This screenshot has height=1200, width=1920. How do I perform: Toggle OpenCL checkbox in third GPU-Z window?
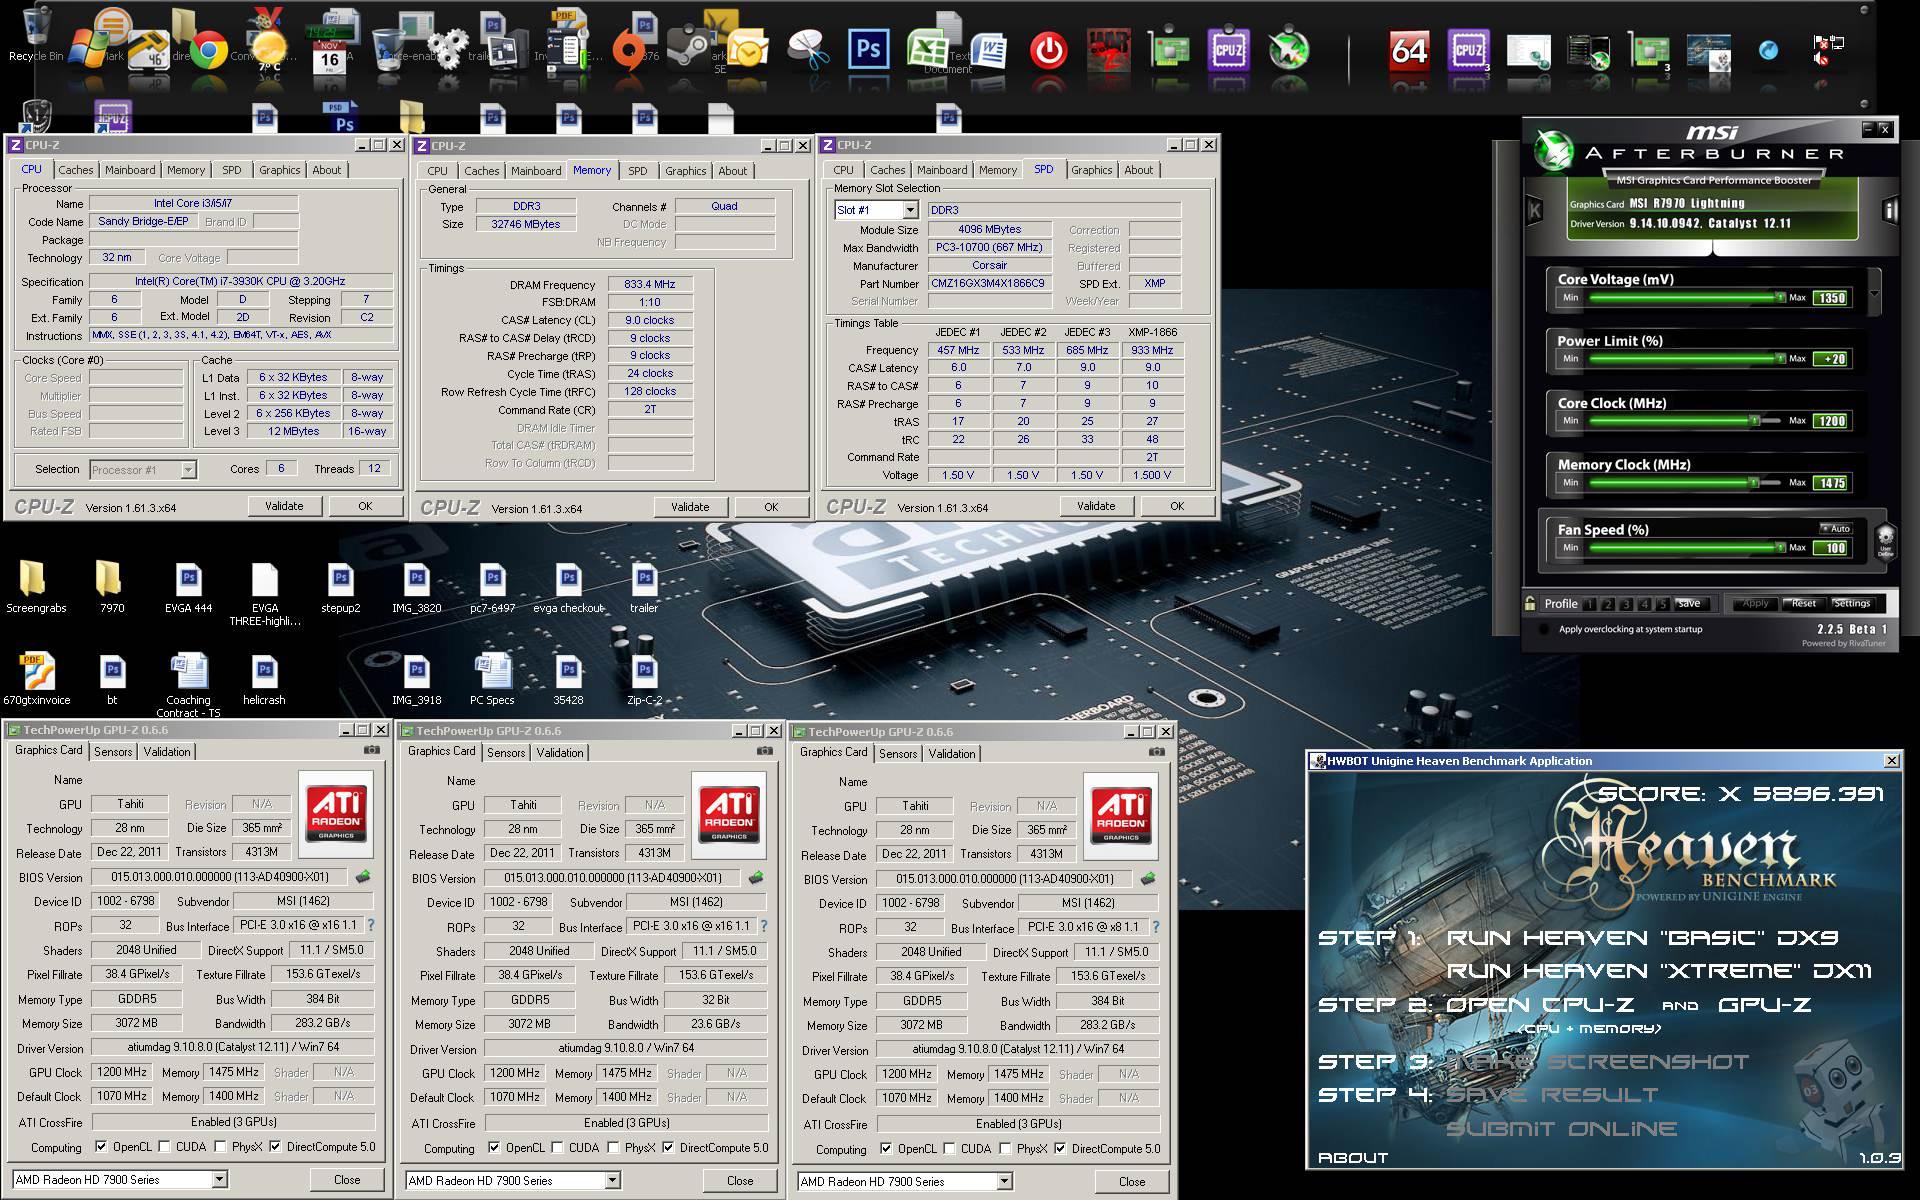(886, 1149)
